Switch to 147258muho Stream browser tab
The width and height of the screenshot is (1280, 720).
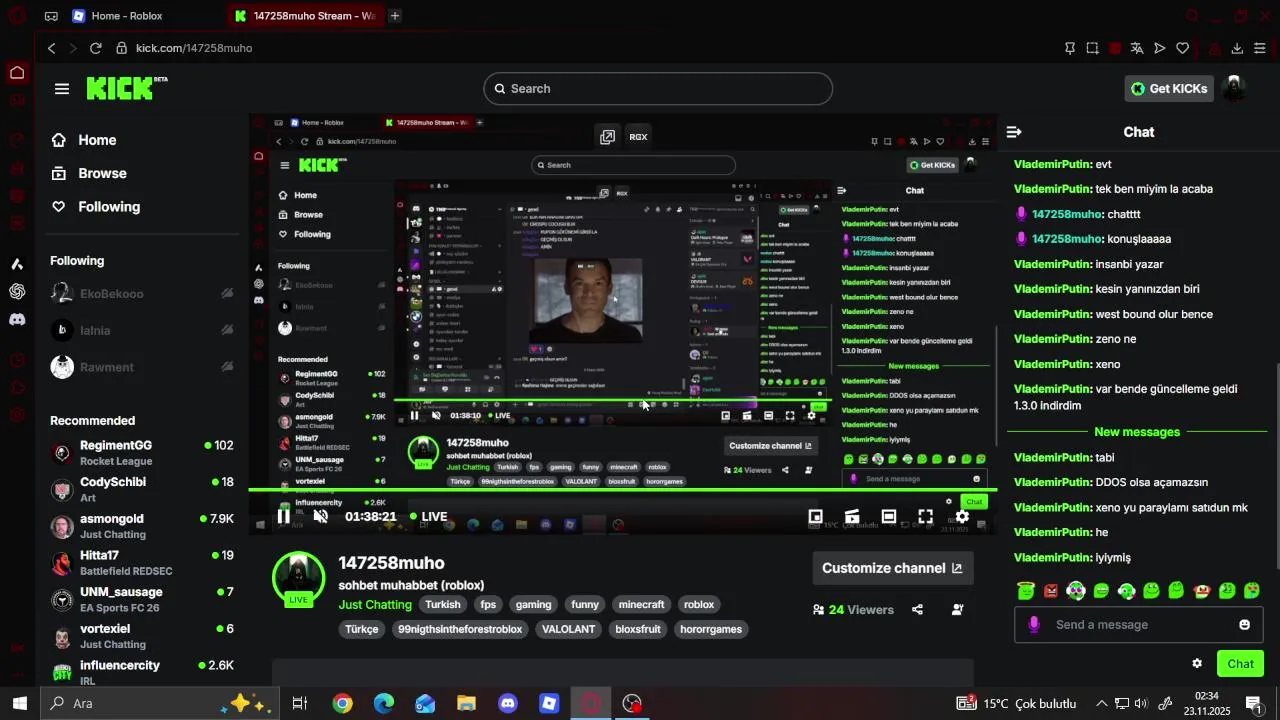(305, 16)
